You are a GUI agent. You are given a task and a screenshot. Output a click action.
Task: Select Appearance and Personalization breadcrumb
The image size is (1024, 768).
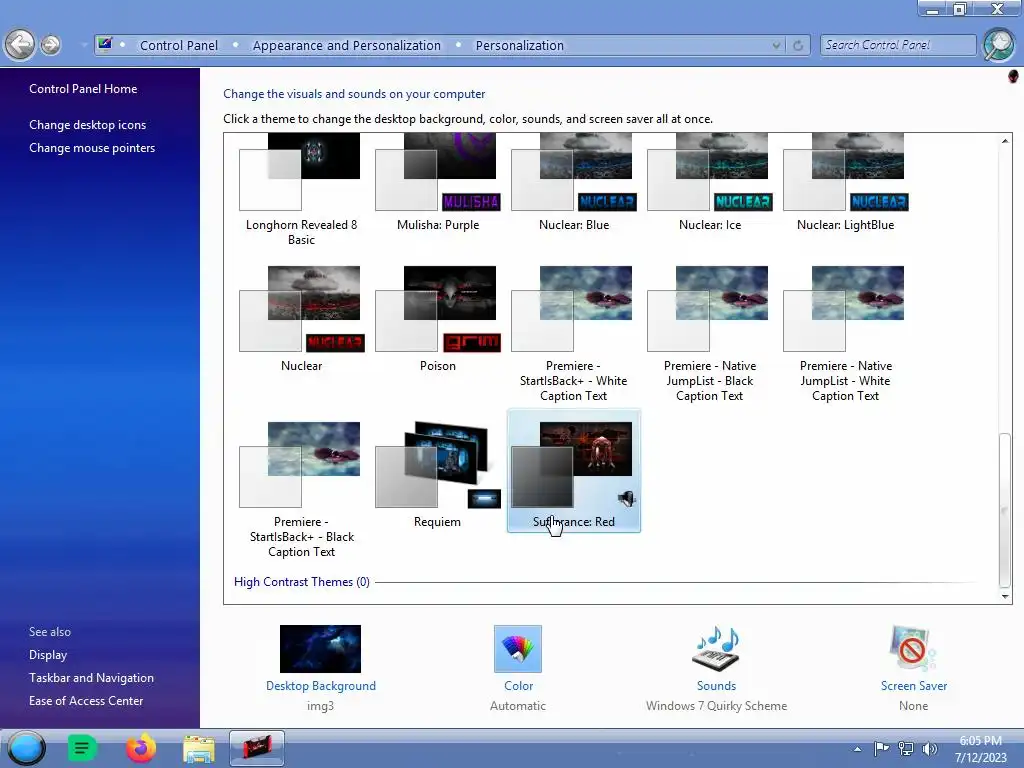(x=347, y=45)
